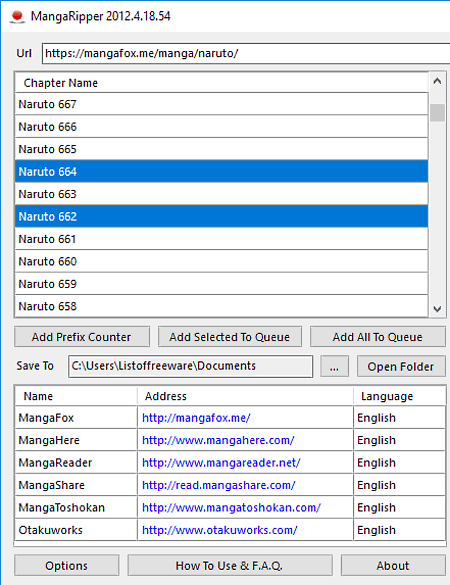Open the mangafox.me link
This screenshot has width=450, height=585.
pos(196,417)
